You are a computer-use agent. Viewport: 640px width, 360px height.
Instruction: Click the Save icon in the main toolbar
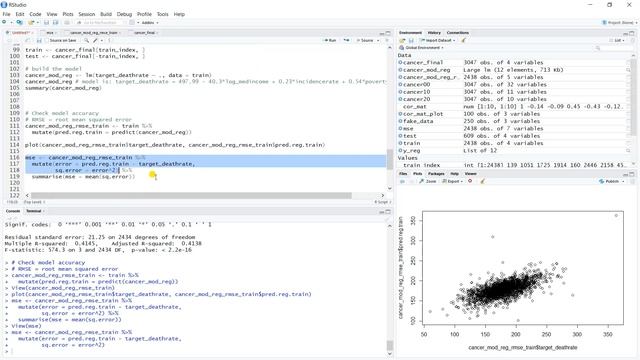(47, 22)
